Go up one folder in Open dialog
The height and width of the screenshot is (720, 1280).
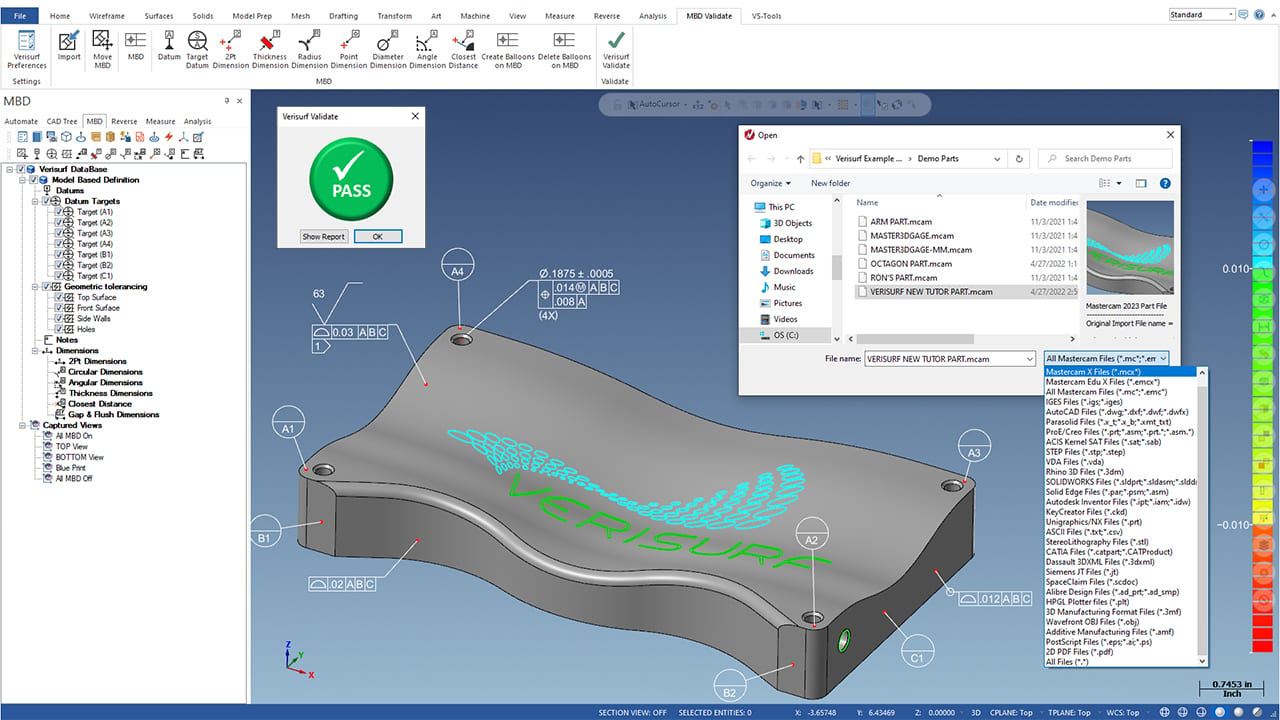800,158
